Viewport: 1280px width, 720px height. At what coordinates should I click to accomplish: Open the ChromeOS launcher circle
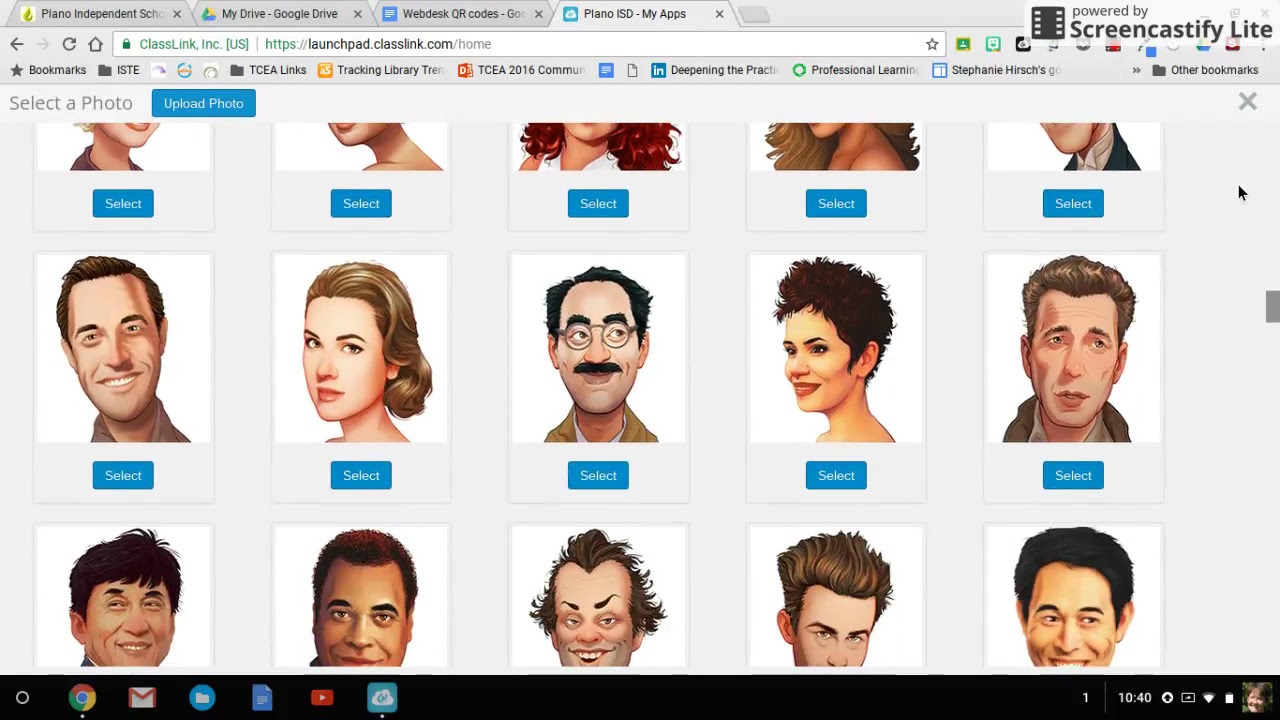point(22,698)
